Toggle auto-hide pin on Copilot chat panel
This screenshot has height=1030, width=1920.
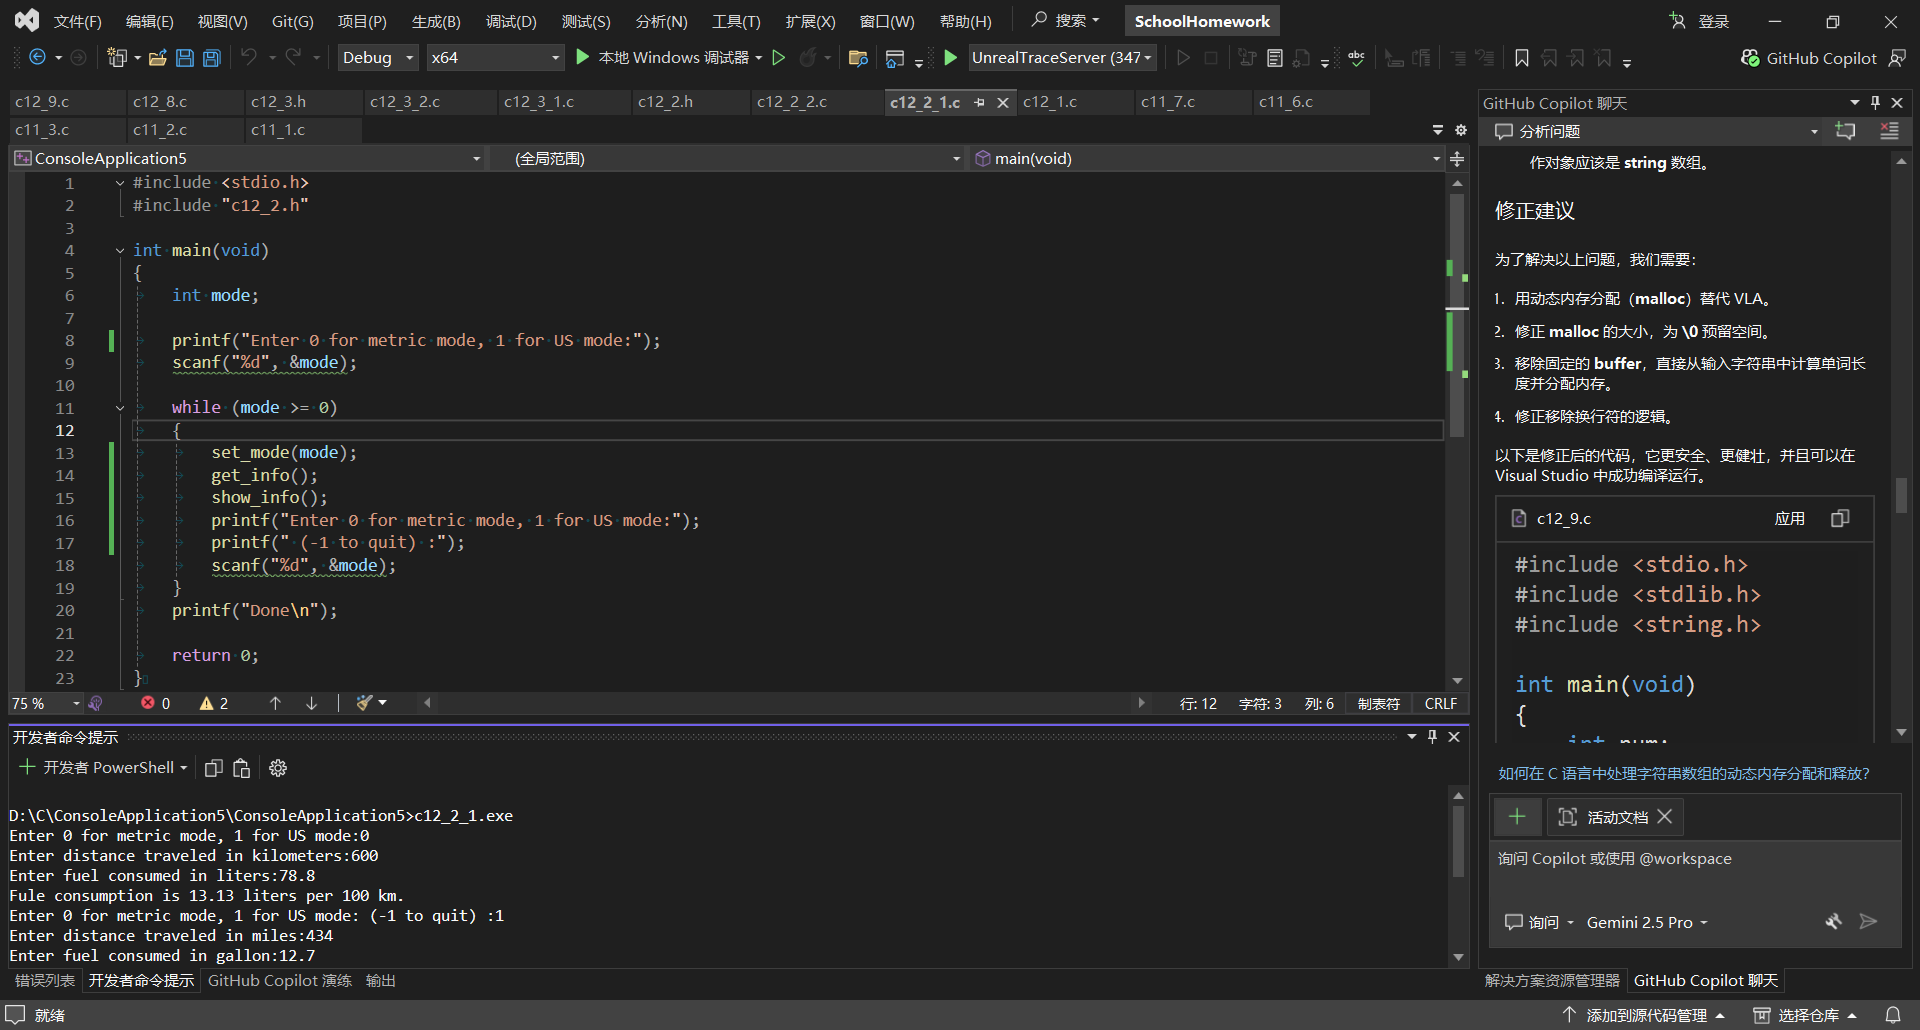[x=1875, y=103]
